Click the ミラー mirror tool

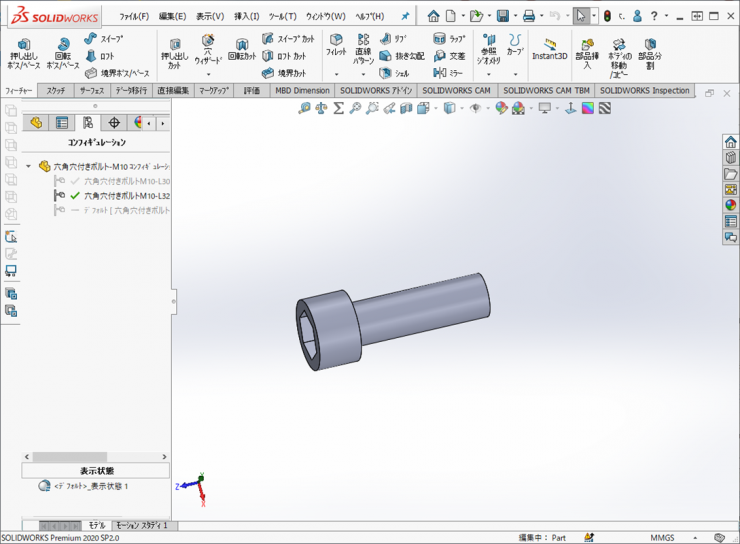448,73
